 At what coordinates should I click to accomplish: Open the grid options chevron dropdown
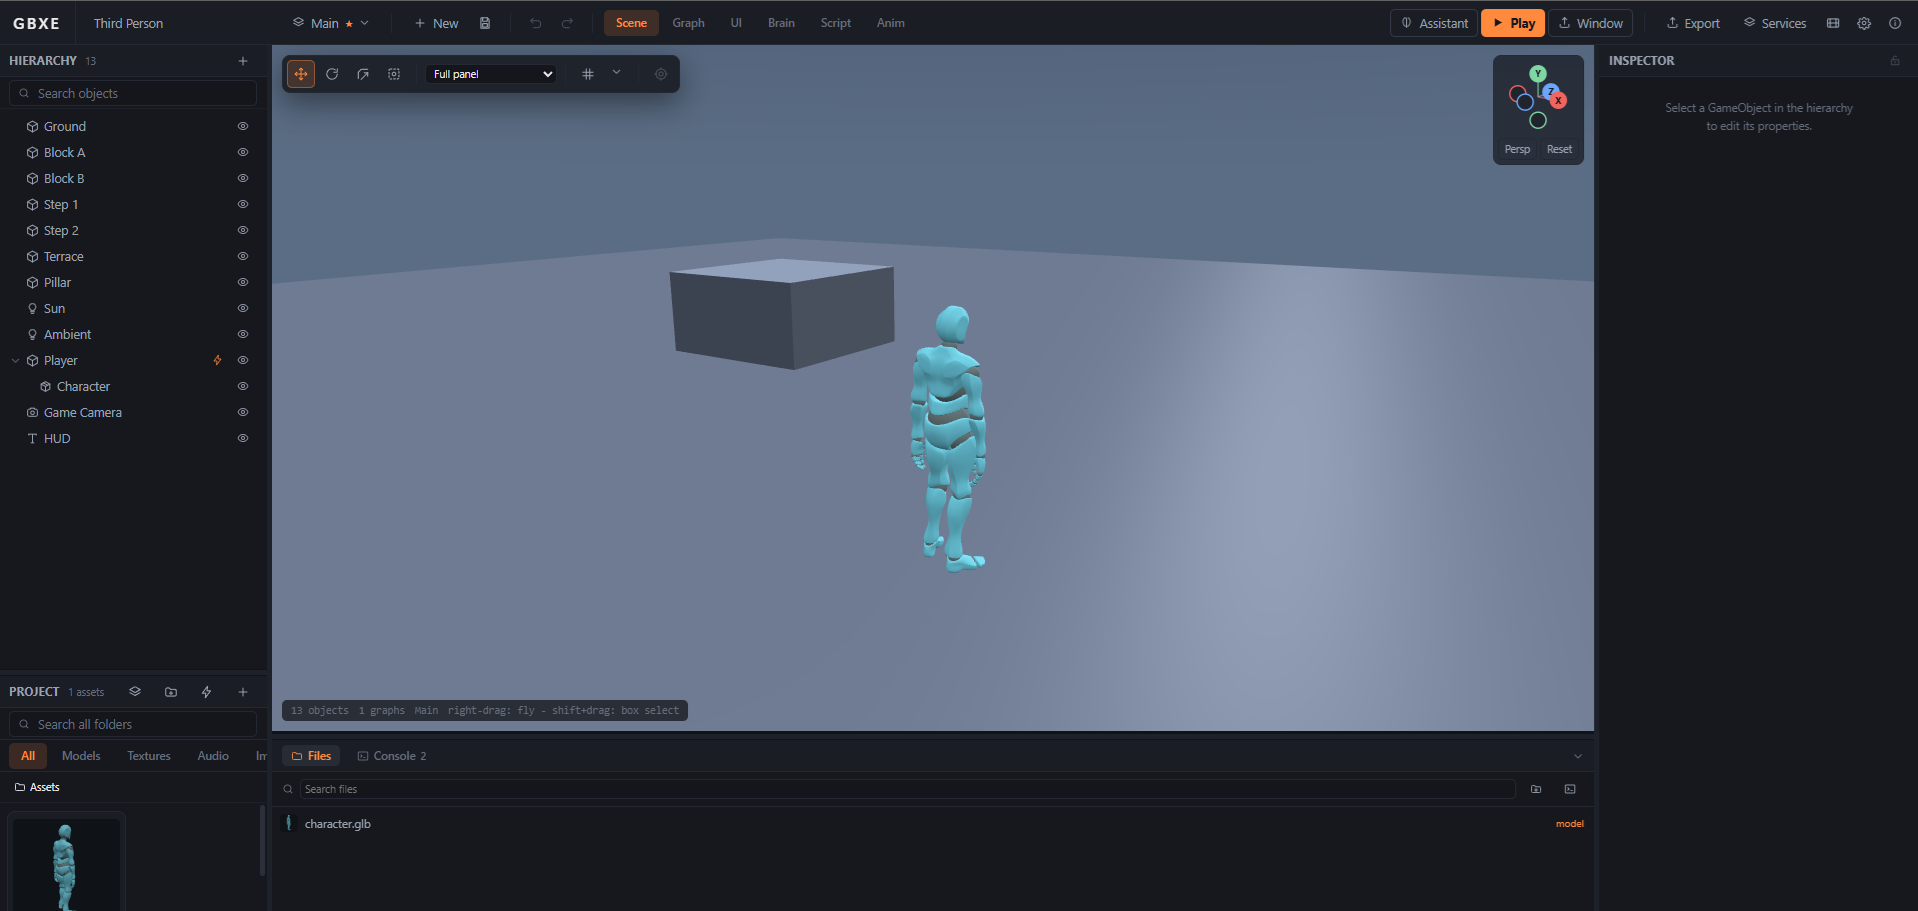(617, 73)
